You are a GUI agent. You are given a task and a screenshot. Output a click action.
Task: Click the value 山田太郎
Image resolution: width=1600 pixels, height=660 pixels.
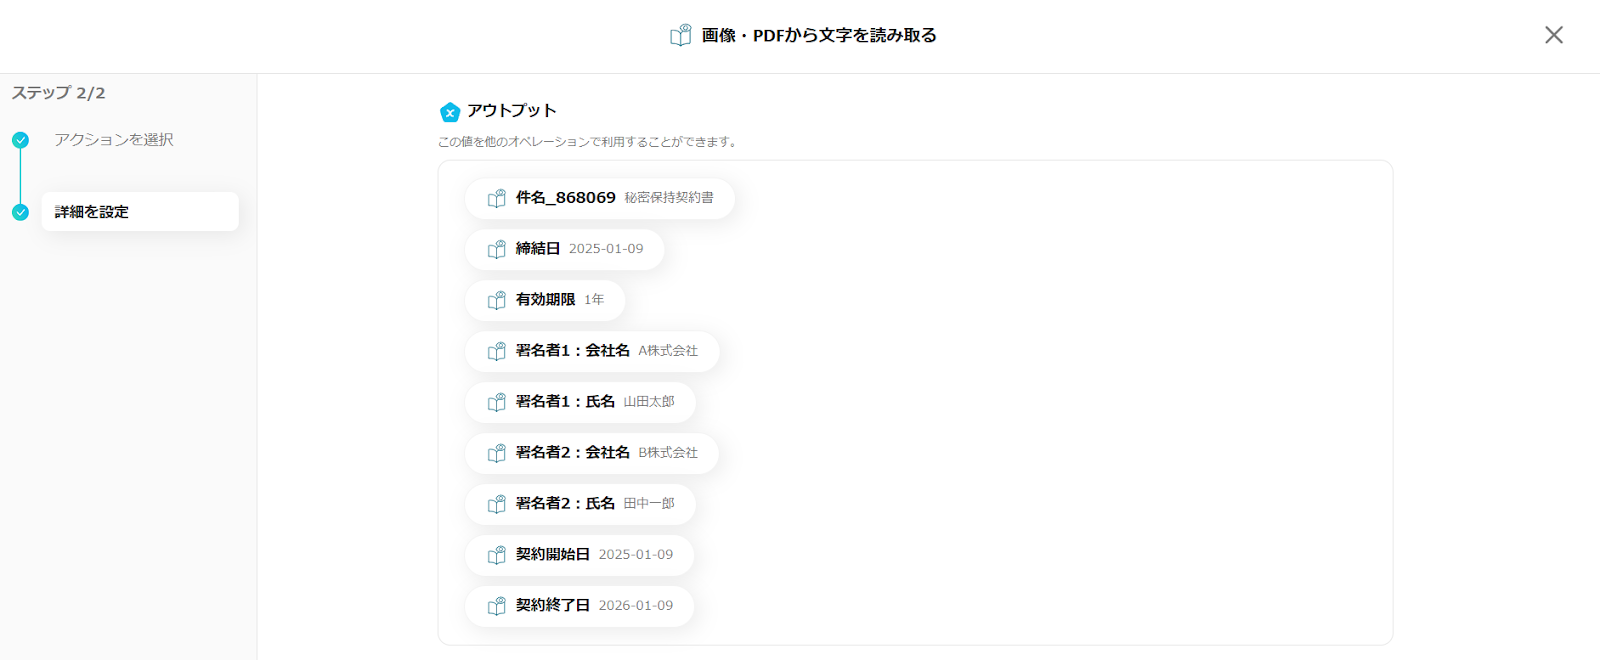click(x=649, y=402)
